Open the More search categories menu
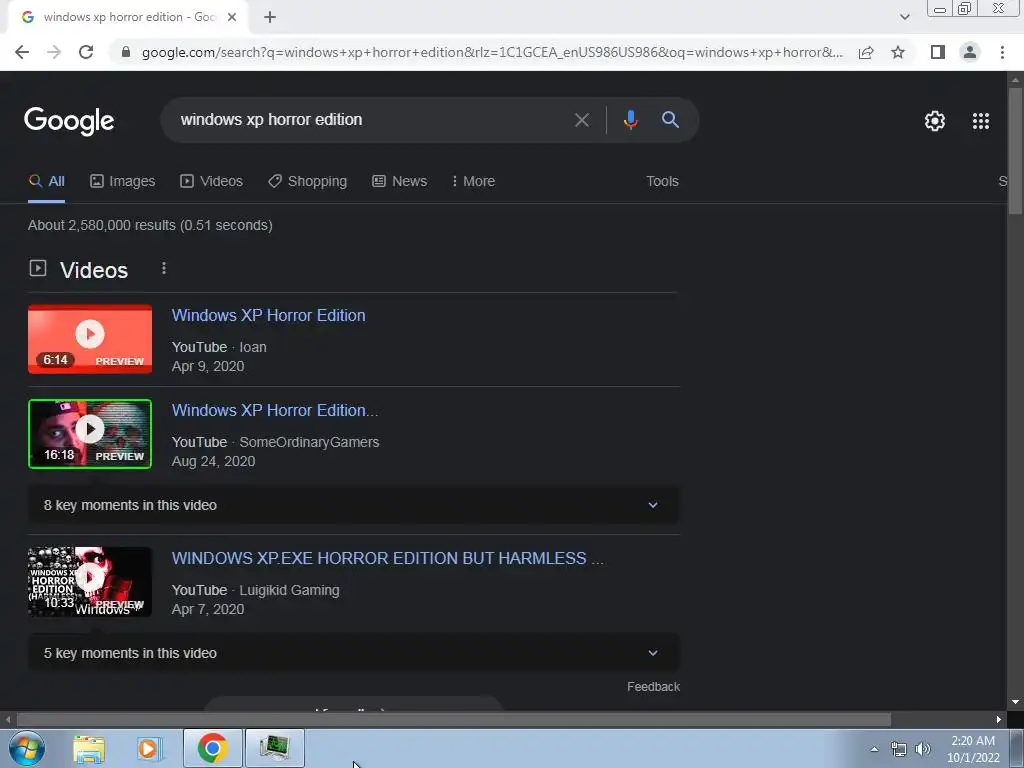Screen dimensions: 1024x768 pyautogui.click(x=473, y=182)
